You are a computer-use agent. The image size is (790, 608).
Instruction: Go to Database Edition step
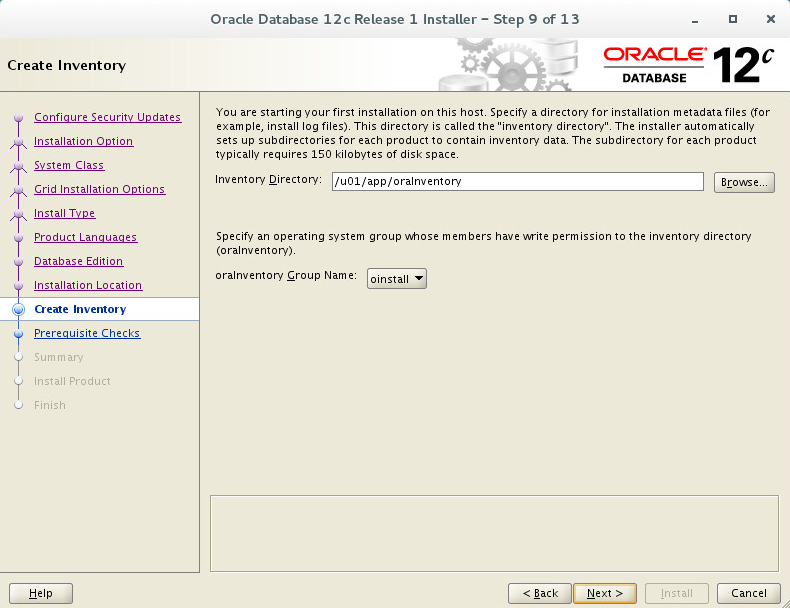pyautogui.click(x=78, y=261)
